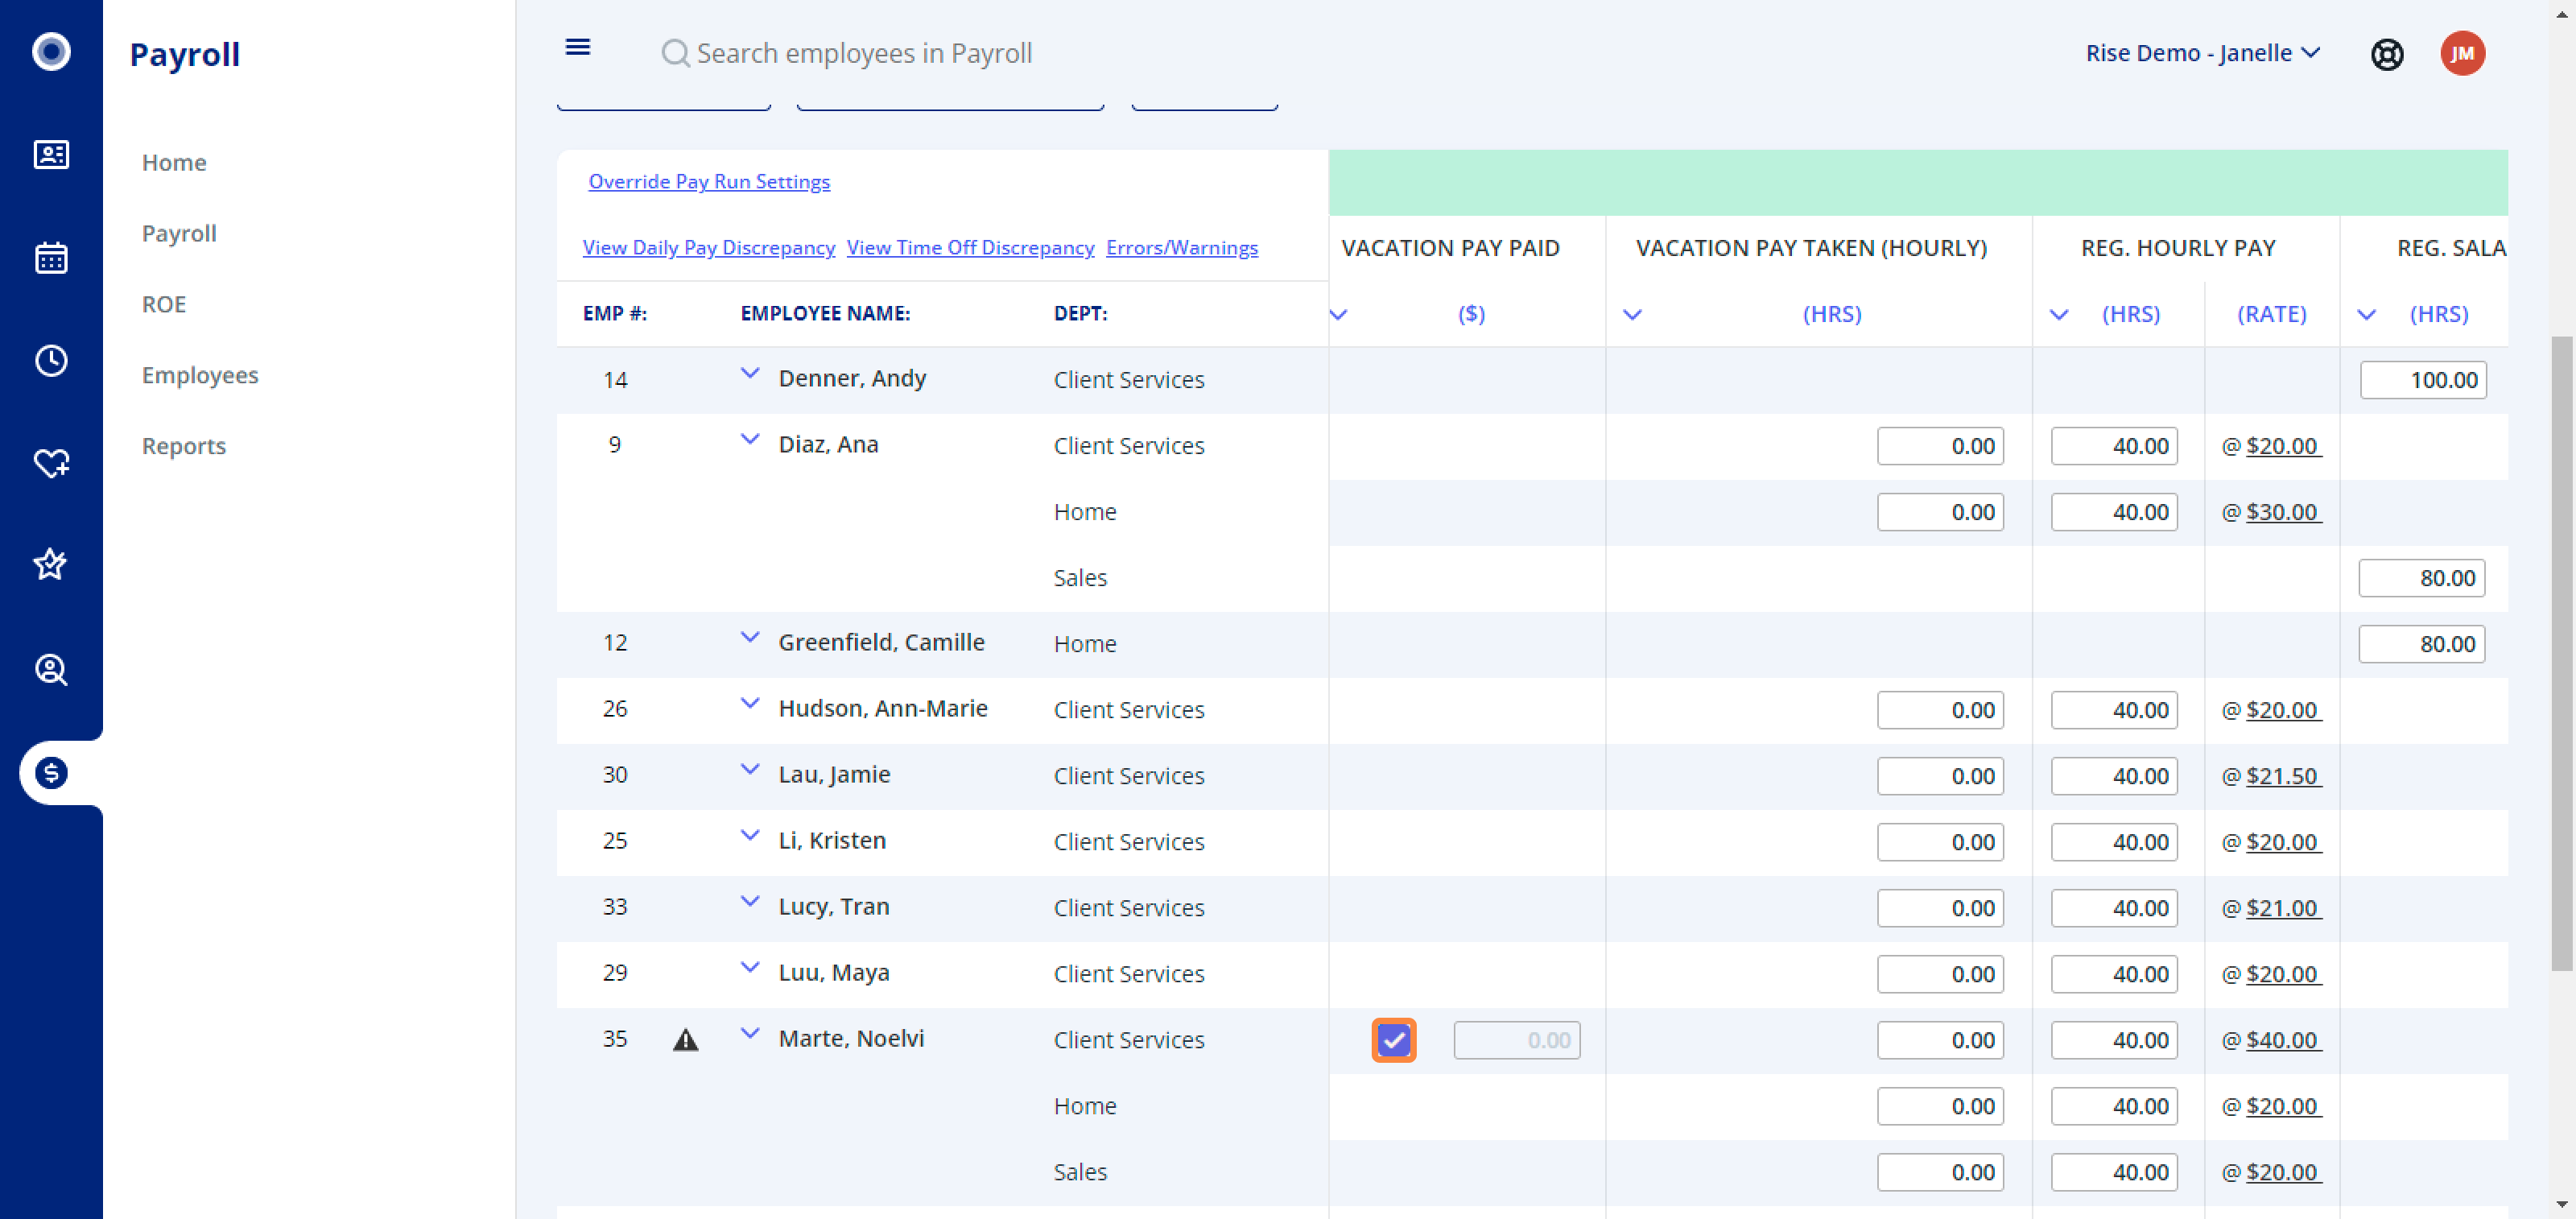Open ROE menu item
2576x1219 pixels.
pyautogui.click(x=164, y=304)
